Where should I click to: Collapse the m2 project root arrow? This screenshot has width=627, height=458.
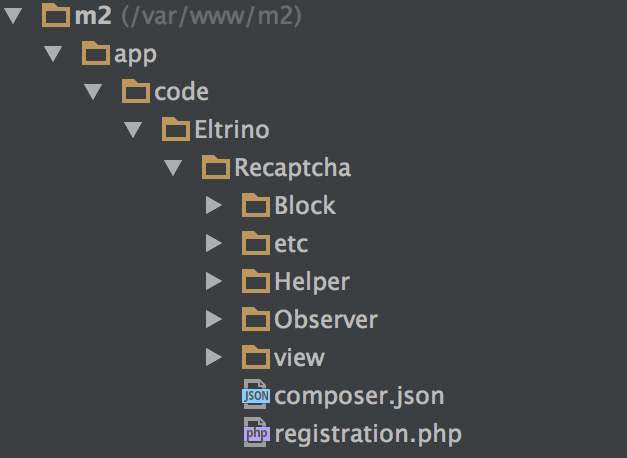pos(13,16)
